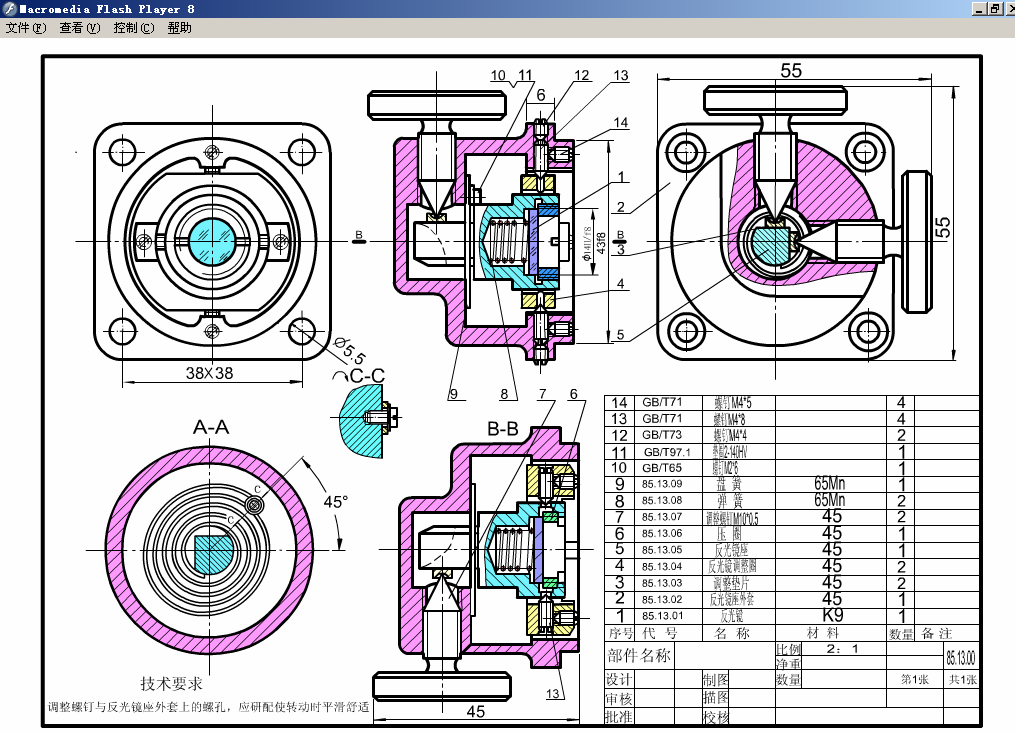Screen dimensions: 1015x733
Task: Select the 45° angle annotation
Action: coord(334,500)
